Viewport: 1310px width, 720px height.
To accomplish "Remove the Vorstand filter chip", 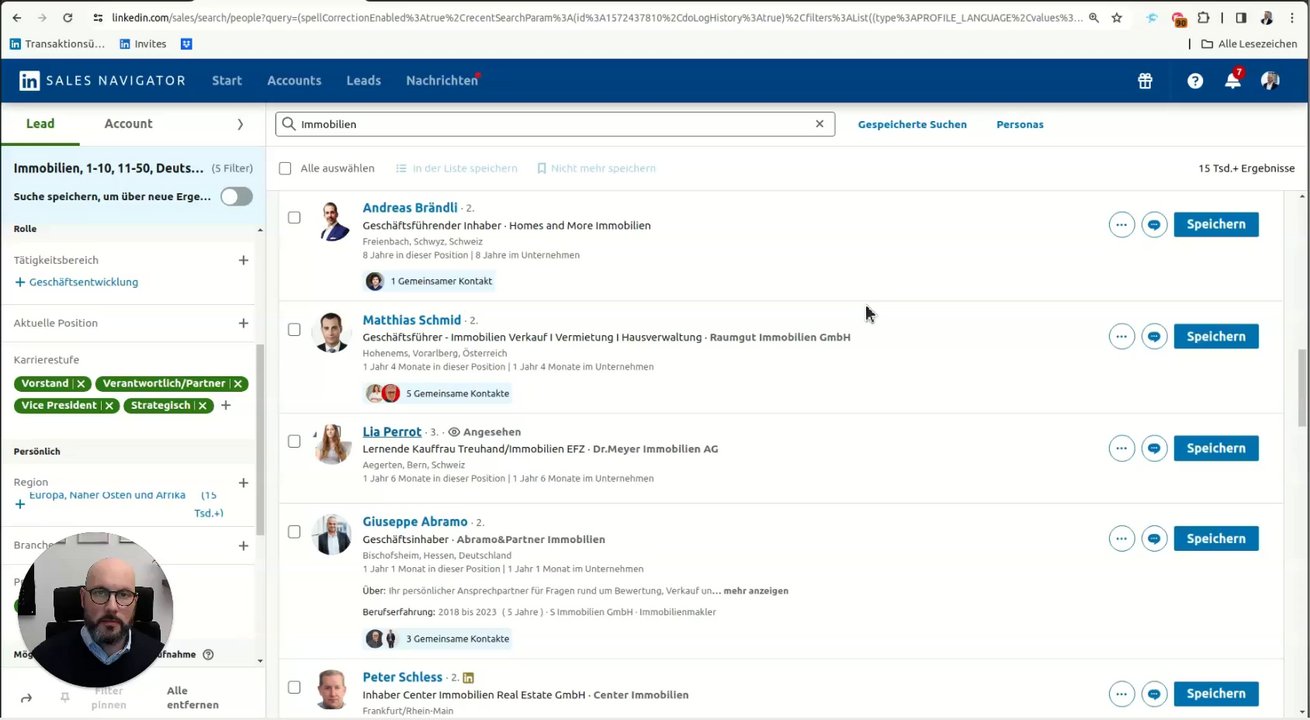I will [81, 384].
